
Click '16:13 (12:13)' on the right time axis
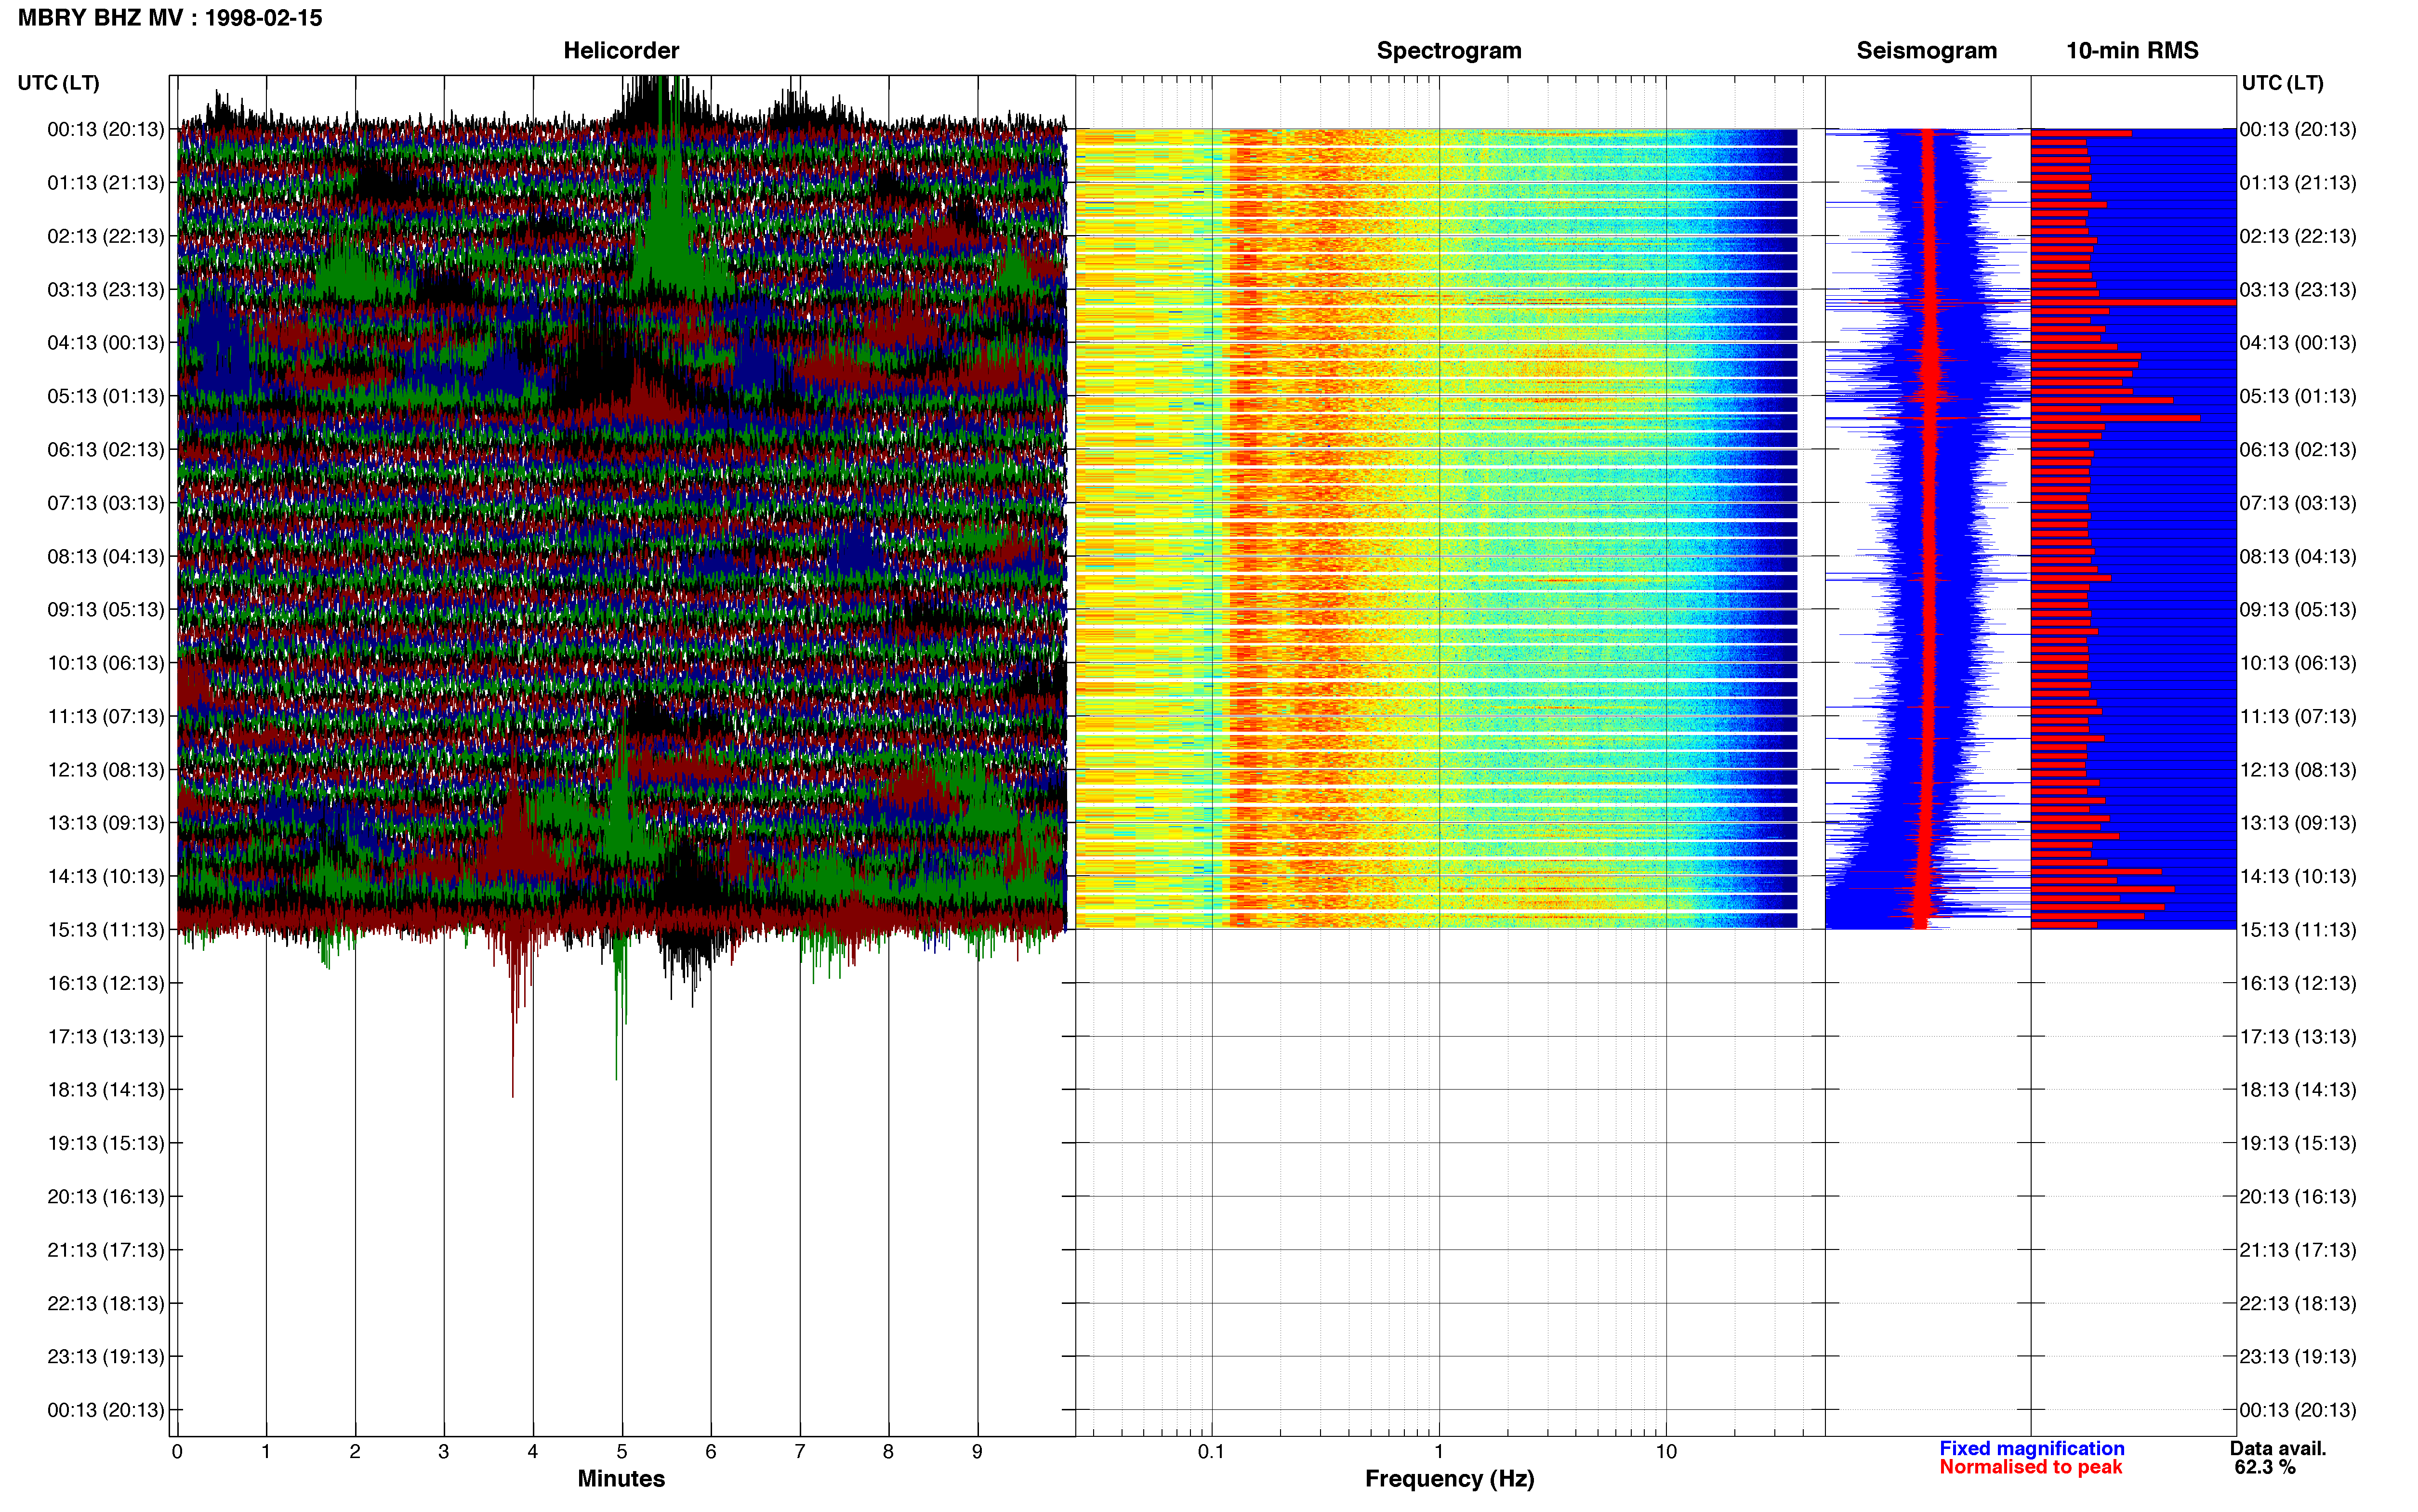2298,983
